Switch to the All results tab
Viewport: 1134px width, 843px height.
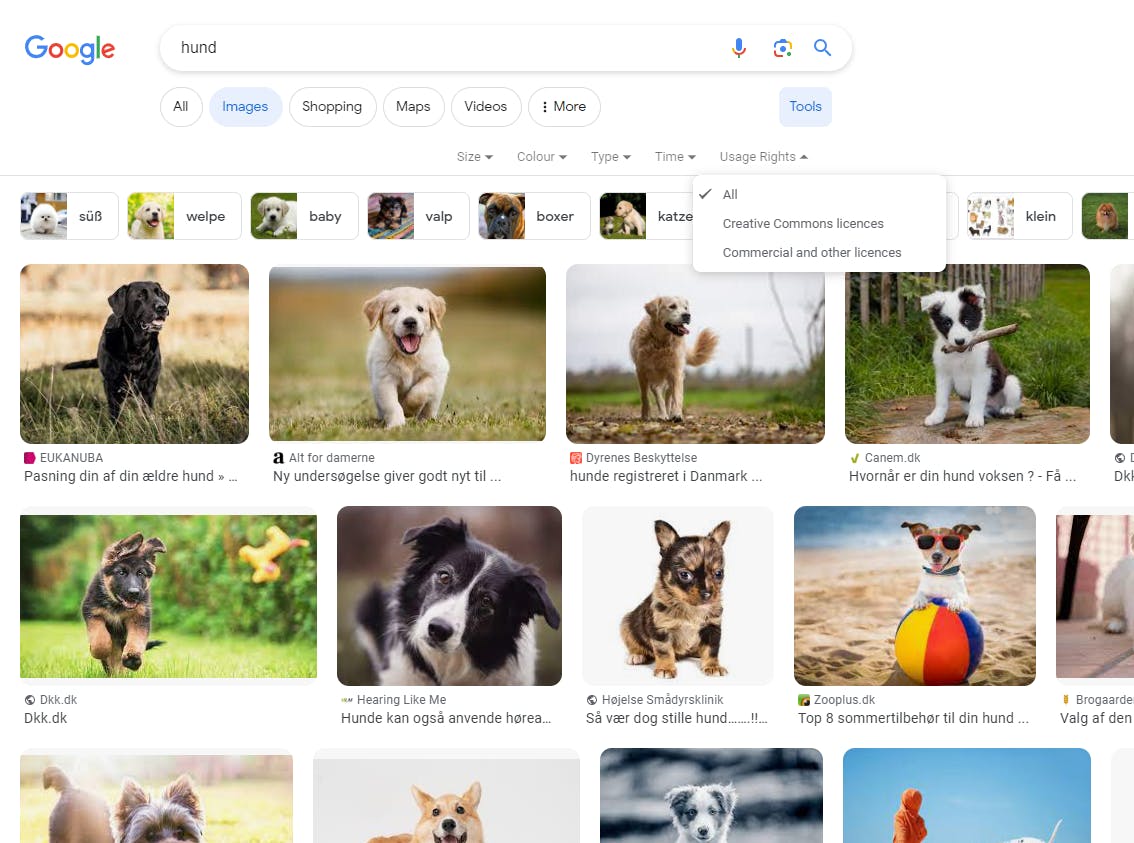click(181, 106)
